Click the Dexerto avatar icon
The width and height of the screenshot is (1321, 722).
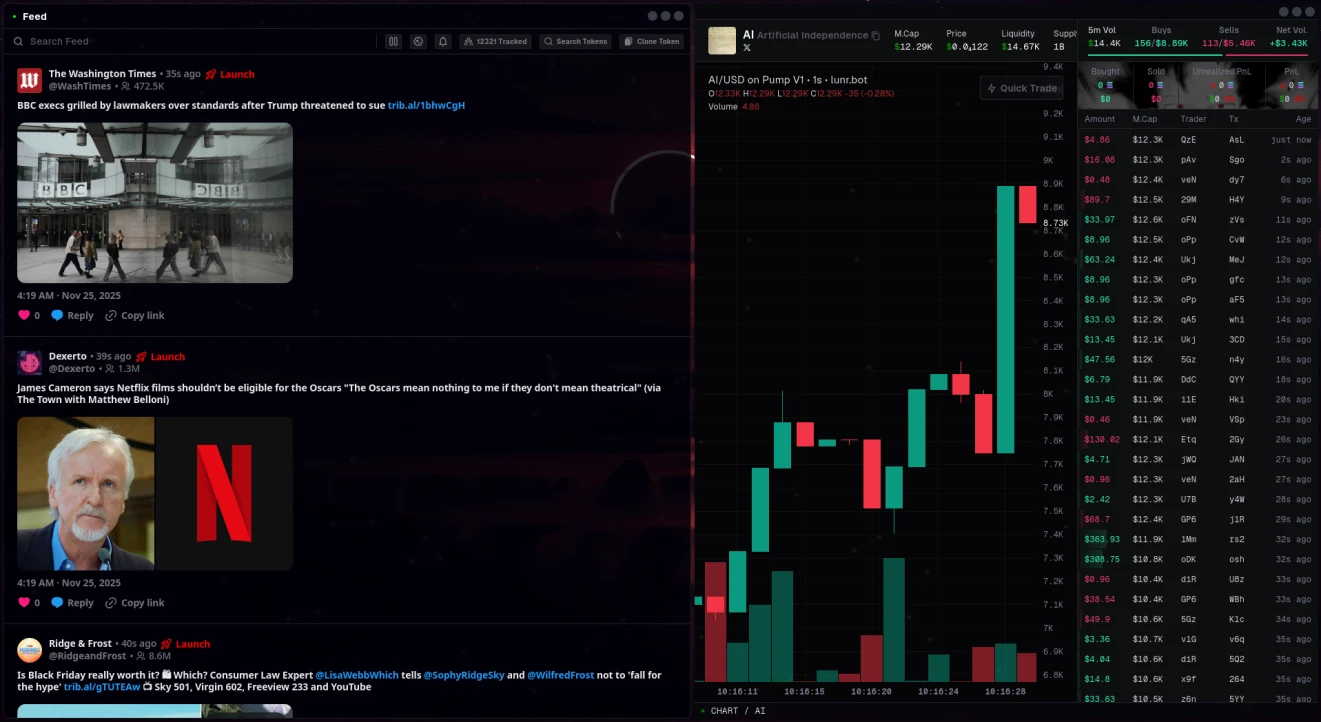click(30, 362)
